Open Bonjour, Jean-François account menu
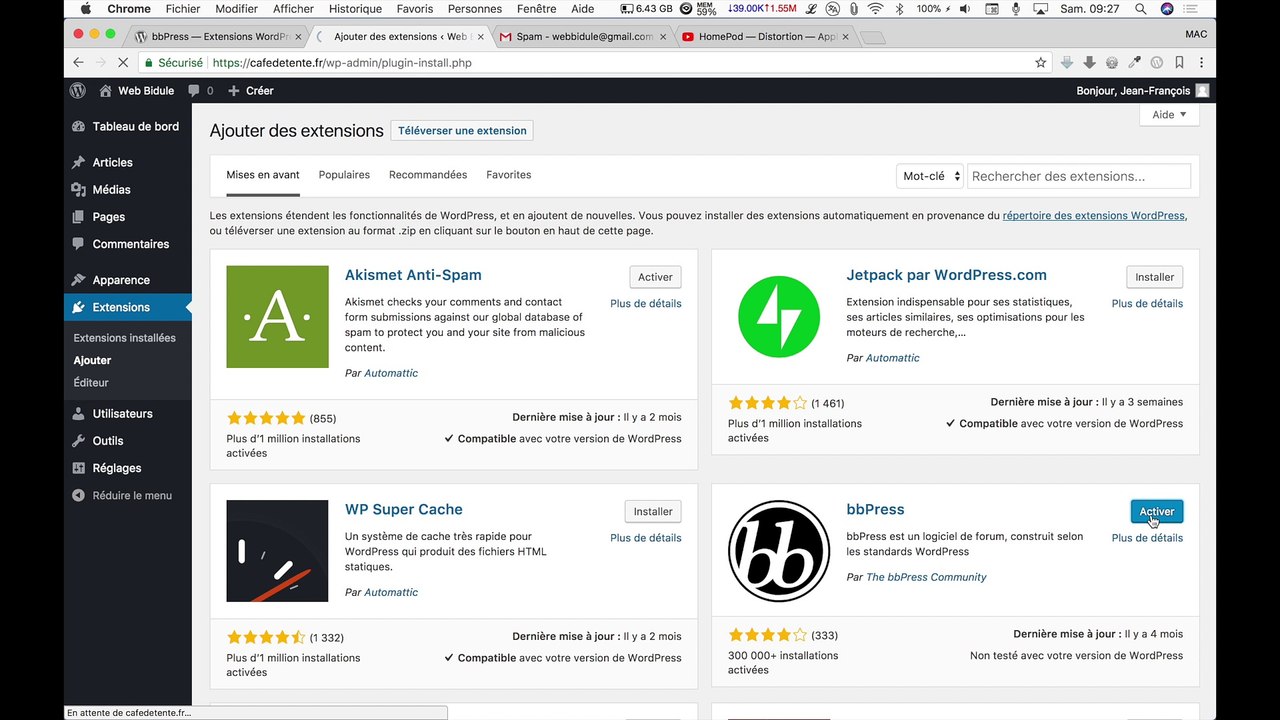Viewport: 1280px width, 720px height. pos(1142,90)
